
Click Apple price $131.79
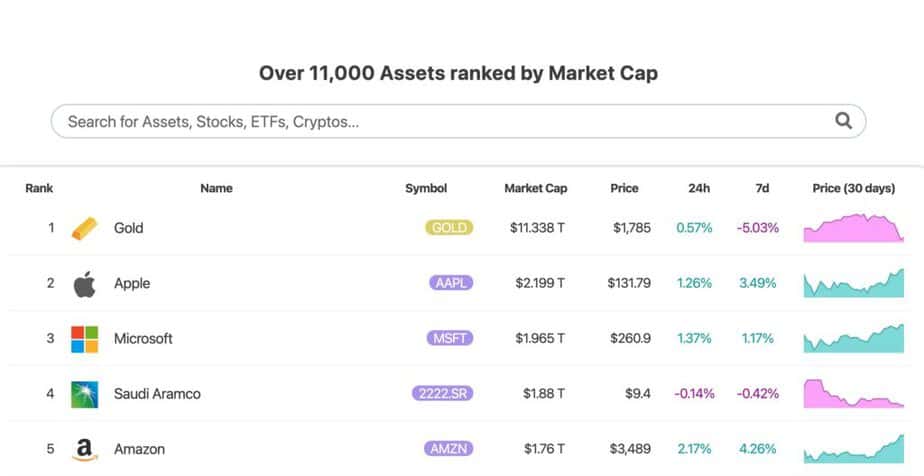click(x=629, y=283)
